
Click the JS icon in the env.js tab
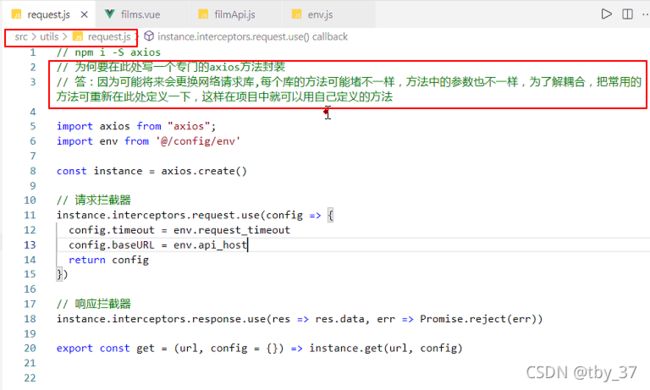[296, 15]
